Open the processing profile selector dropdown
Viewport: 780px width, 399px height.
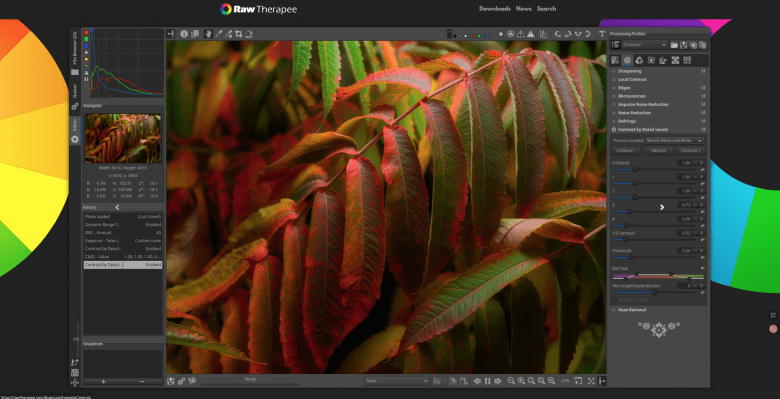[x=645, y=45]
